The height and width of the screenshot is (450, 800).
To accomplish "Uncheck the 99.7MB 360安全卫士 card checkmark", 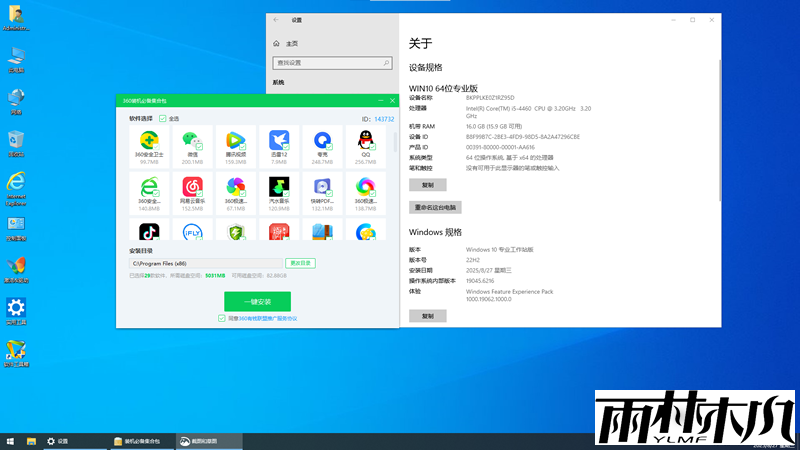I will 156,147.
